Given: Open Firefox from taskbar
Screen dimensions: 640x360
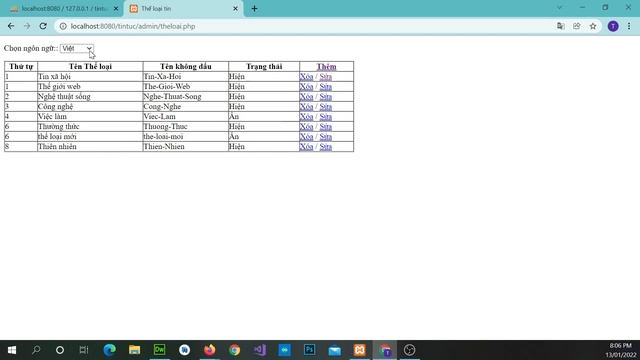Looking at the screenshot, I should click(x=209, y=350).
